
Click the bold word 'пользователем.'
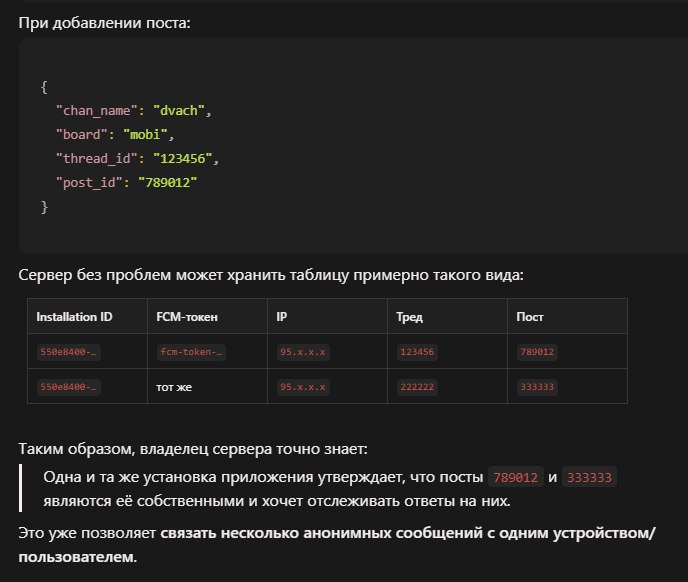(78, 557)
